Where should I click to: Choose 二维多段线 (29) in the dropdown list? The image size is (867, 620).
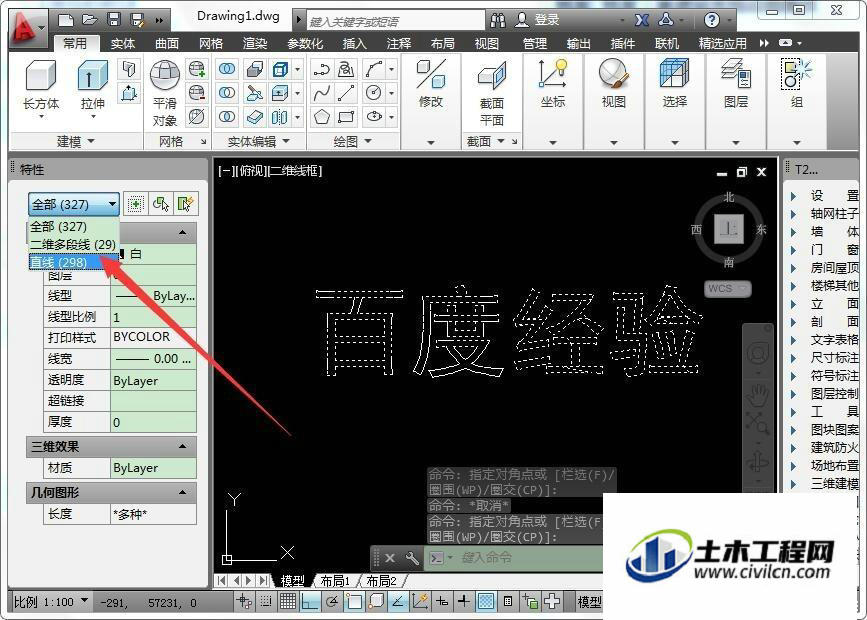pos(74,244)
